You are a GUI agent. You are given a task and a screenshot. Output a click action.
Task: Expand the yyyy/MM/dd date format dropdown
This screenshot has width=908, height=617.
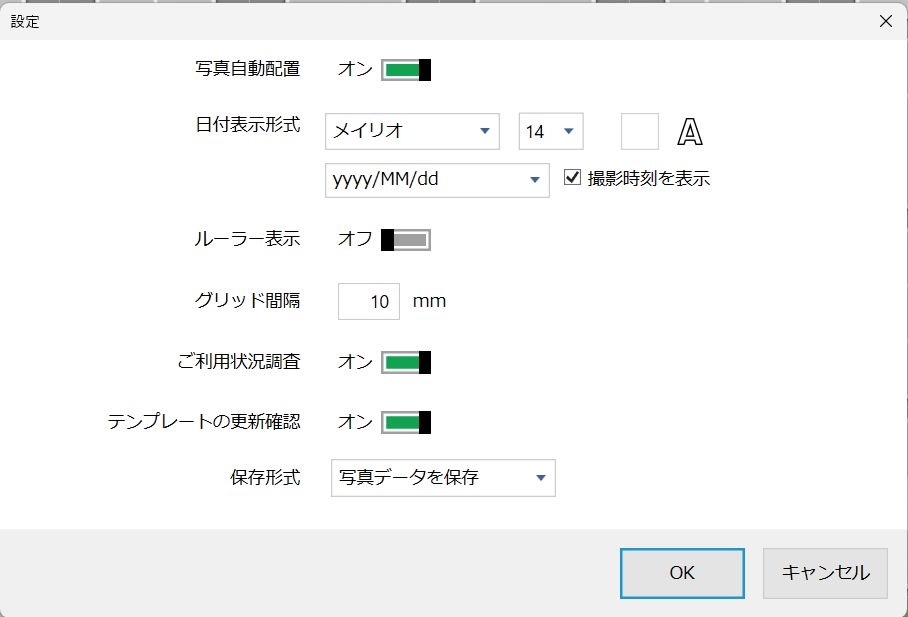(x=437, y=180)
